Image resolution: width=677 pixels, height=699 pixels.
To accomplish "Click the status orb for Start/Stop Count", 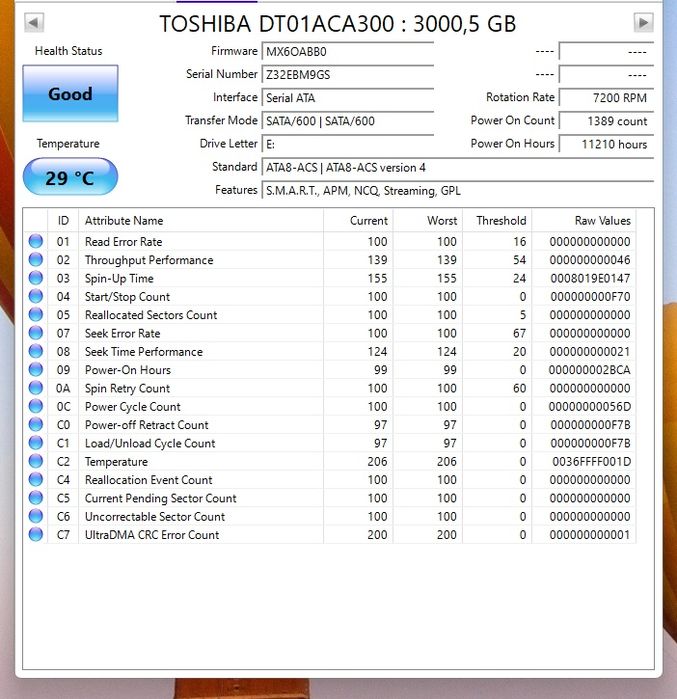I will [36, 296].
